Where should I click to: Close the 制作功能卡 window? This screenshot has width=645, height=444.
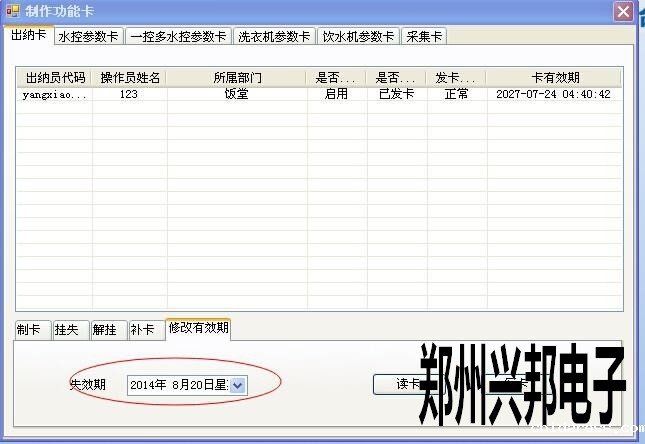click(623, 11)
